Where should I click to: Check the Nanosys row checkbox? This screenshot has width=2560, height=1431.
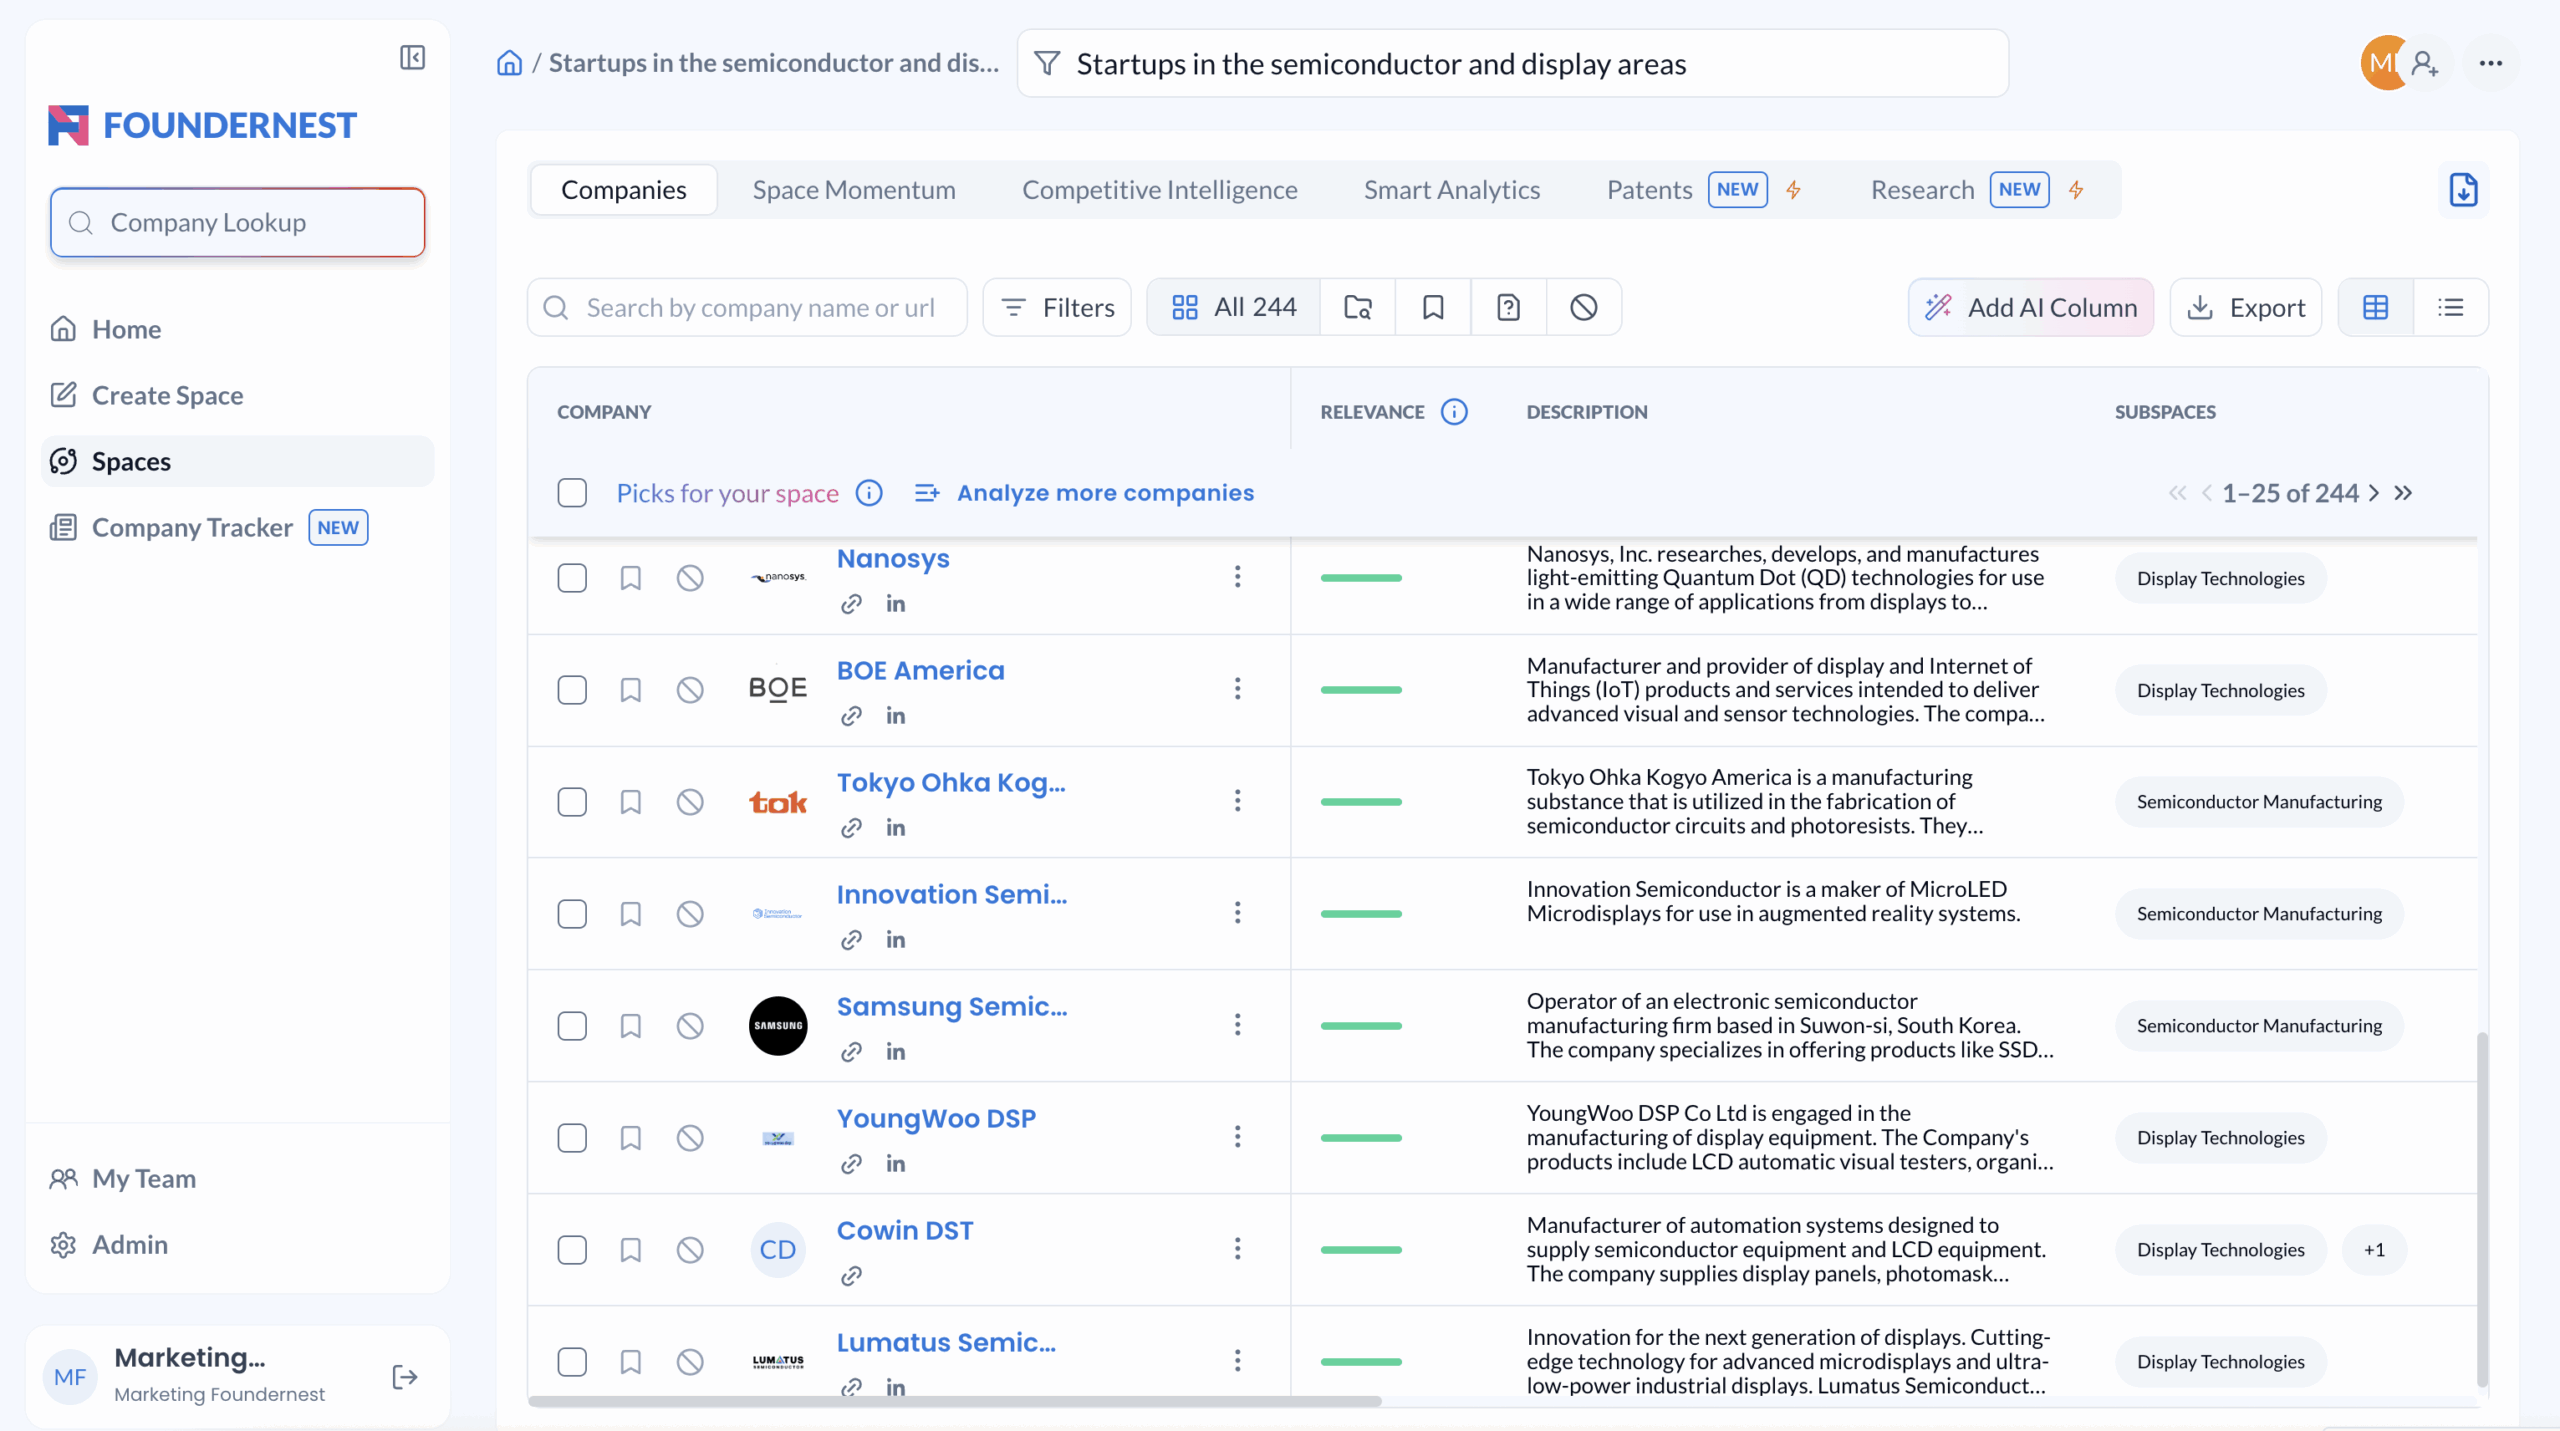[x=572, y=578]
